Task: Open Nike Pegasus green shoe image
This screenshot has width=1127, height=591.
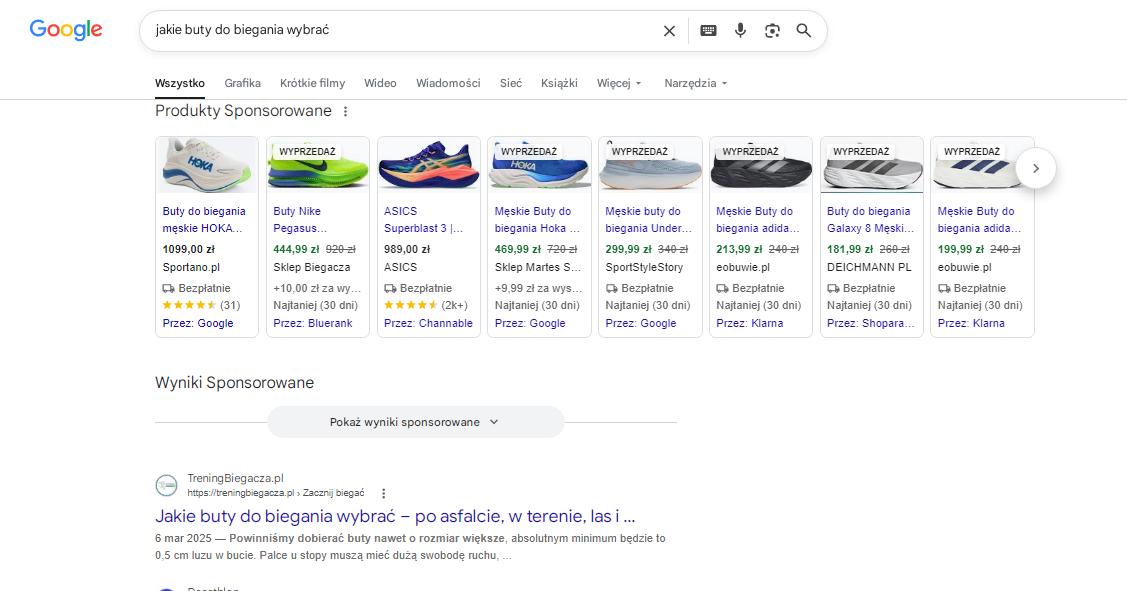Action: coord(318,165)
